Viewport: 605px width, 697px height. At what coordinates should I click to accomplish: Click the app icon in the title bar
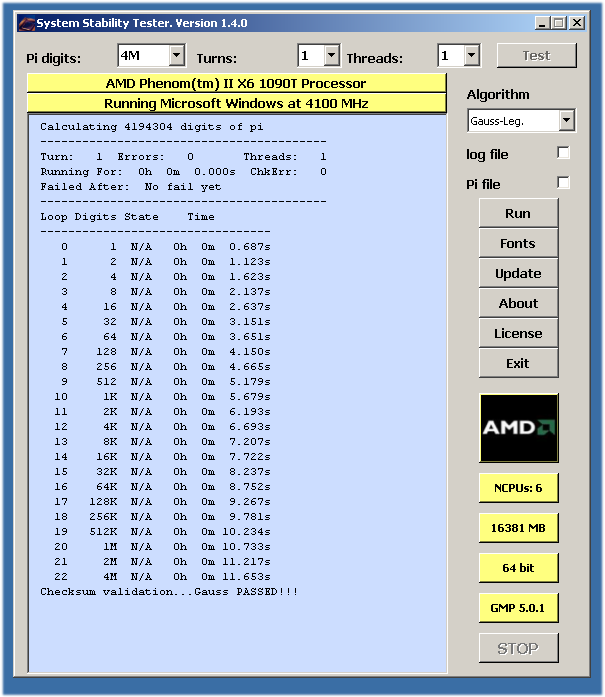click(x=26, y=23)
